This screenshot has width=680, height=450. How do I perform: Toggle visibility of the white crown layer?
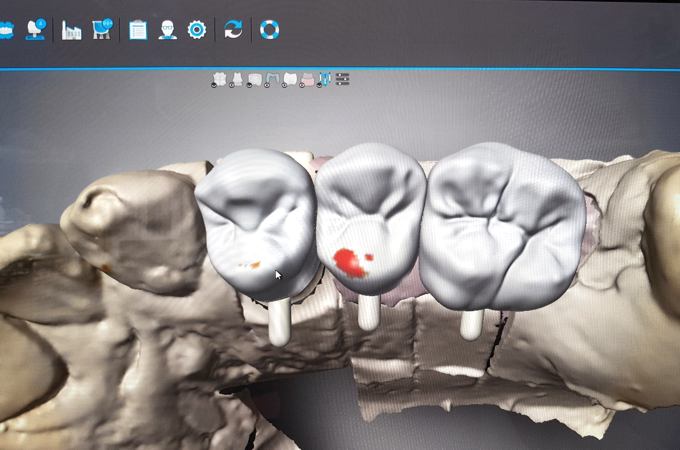pos(289,80)
